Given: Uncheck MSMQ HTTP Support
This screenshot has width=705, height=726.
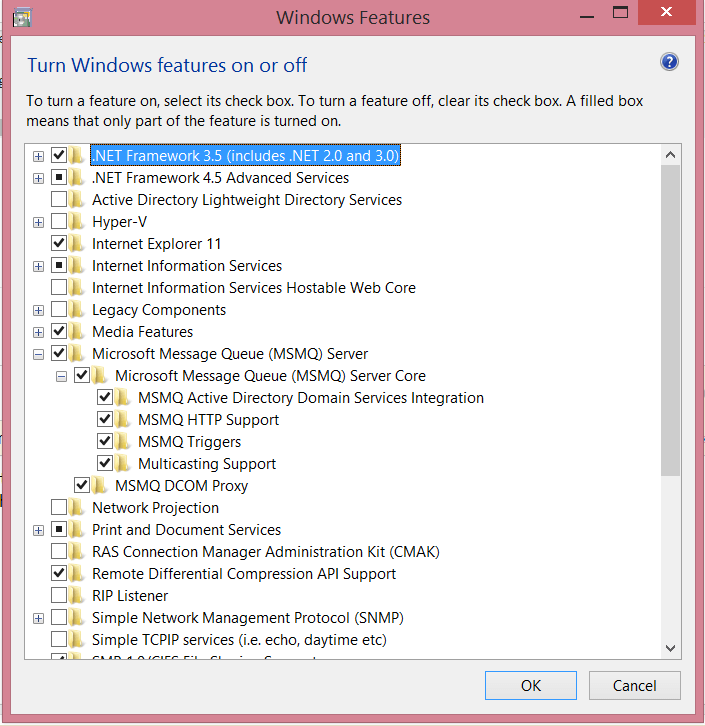Looking at the screenshot, I should (105, 419).
